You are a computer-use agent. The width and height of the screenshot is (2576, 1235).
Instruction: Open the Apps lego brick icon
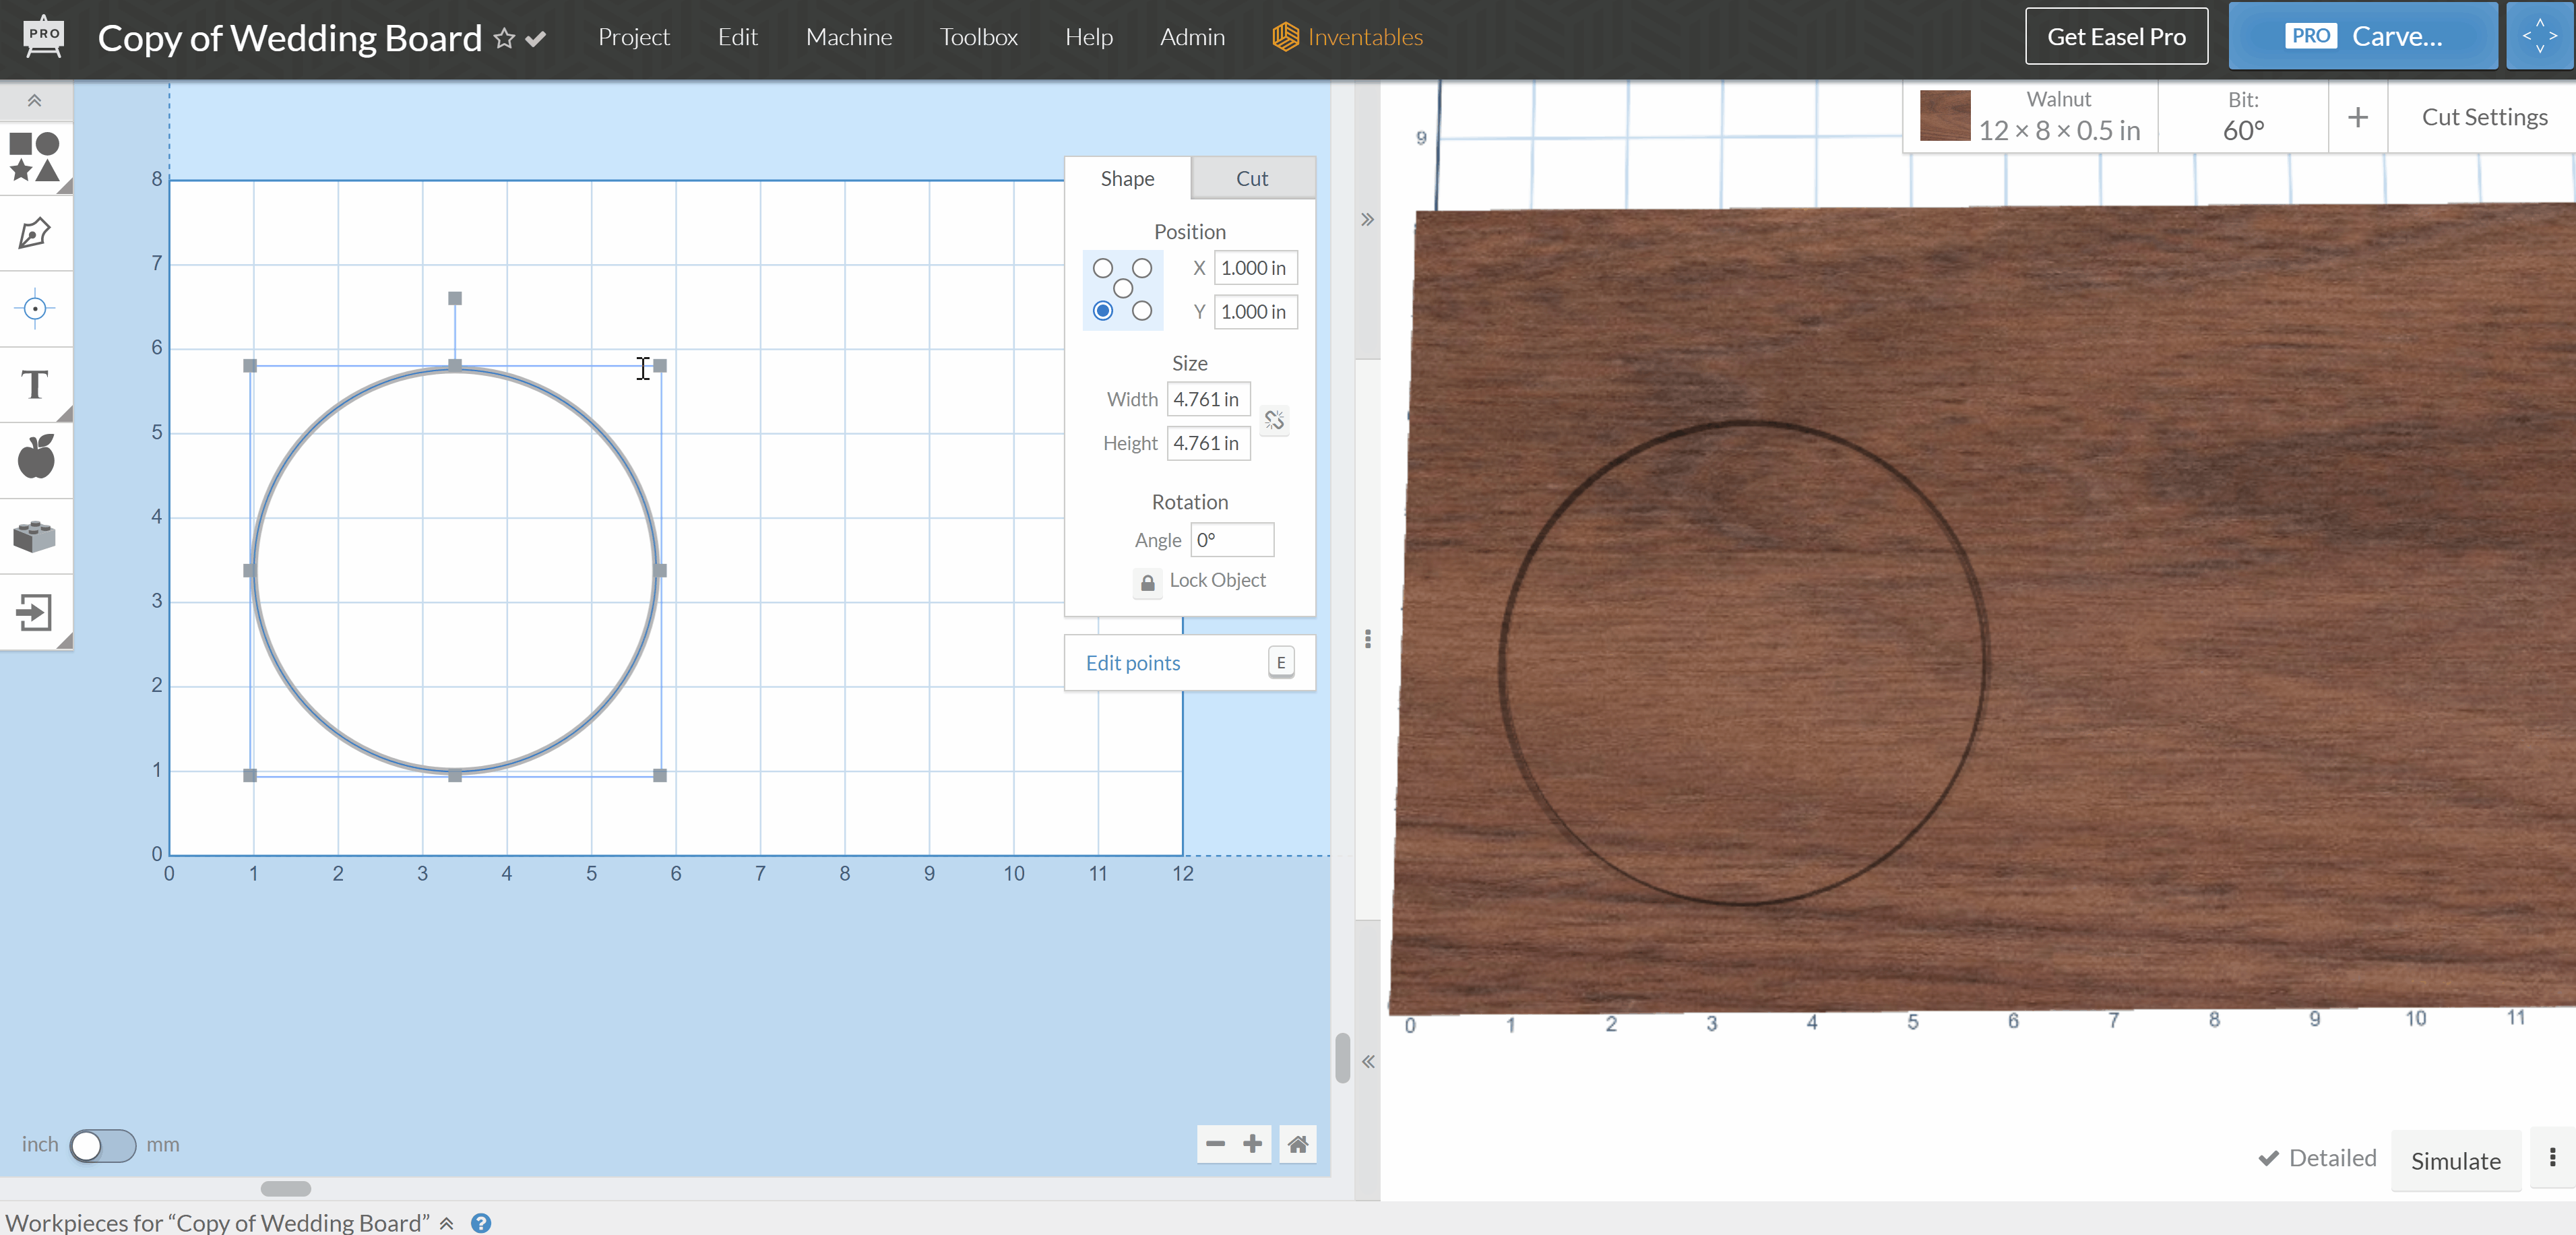[x=34, y=536]
